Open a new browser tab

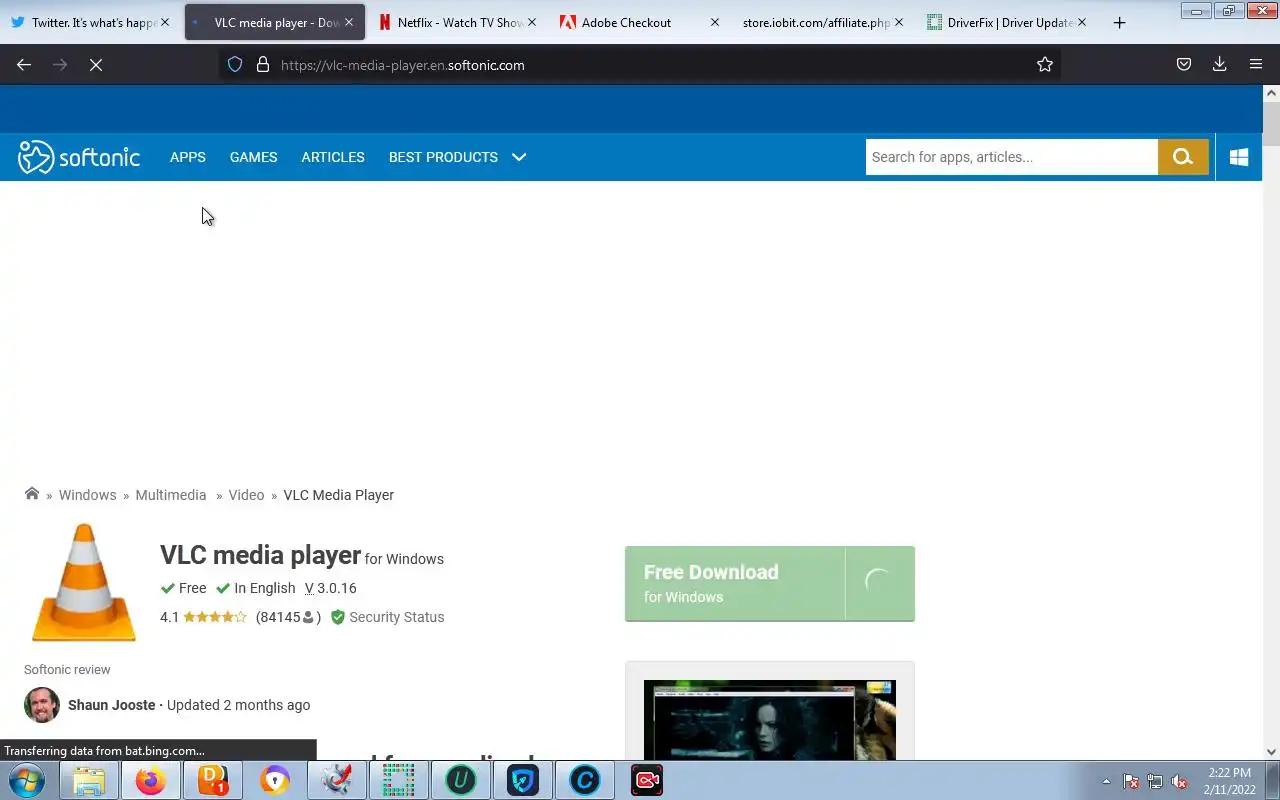[x=1119, y=22]
